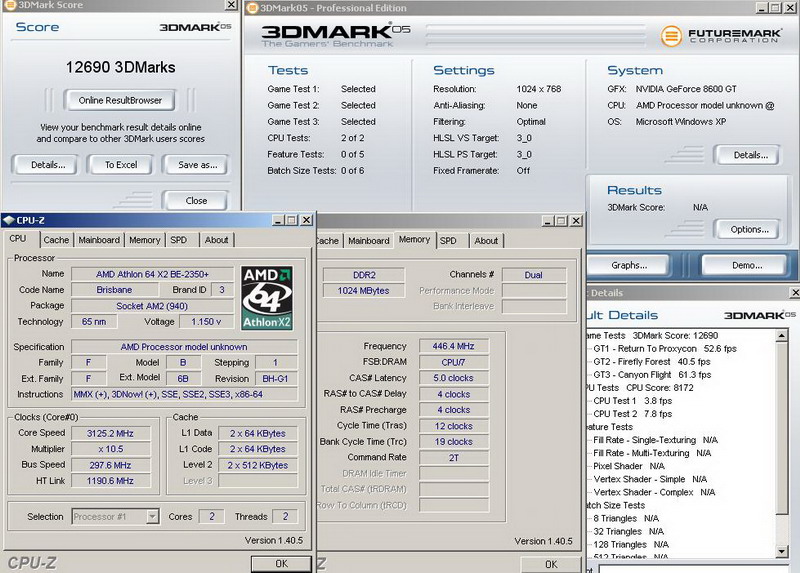Click CAS# Latency value 5.0 clocks

pos(453,378)
